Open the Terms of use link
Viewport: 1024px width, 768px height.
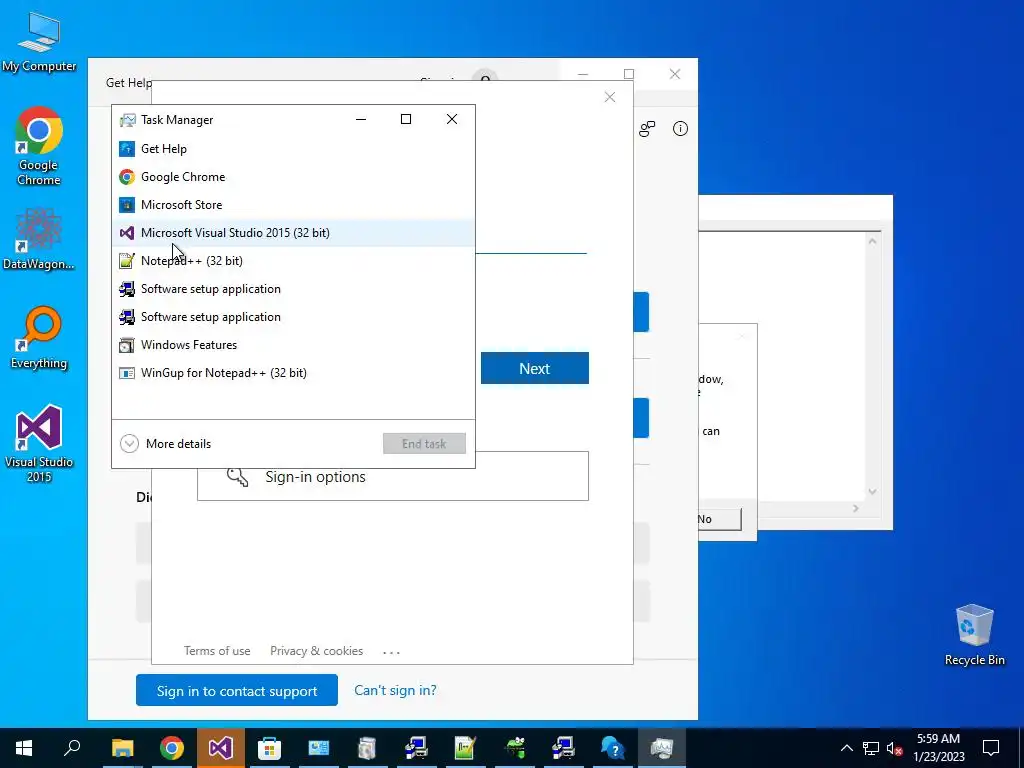click(217, 651)
